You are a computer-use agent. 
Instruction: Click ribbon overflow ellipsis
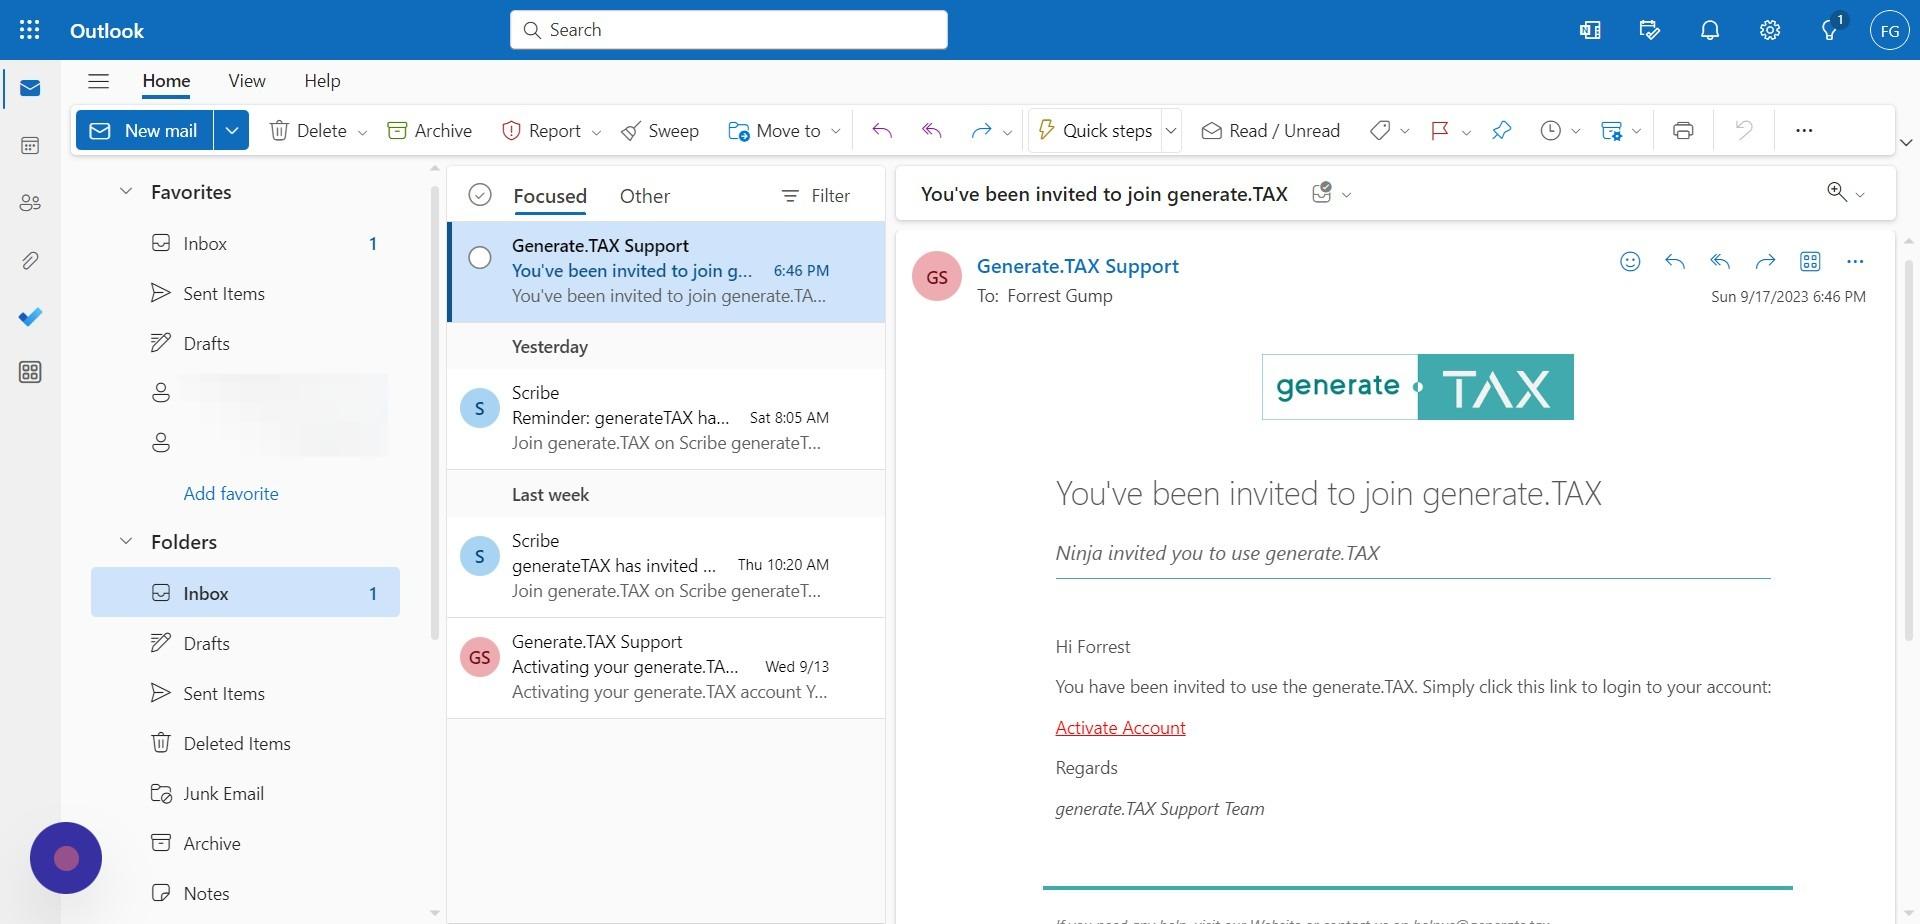click(1804, 131)
